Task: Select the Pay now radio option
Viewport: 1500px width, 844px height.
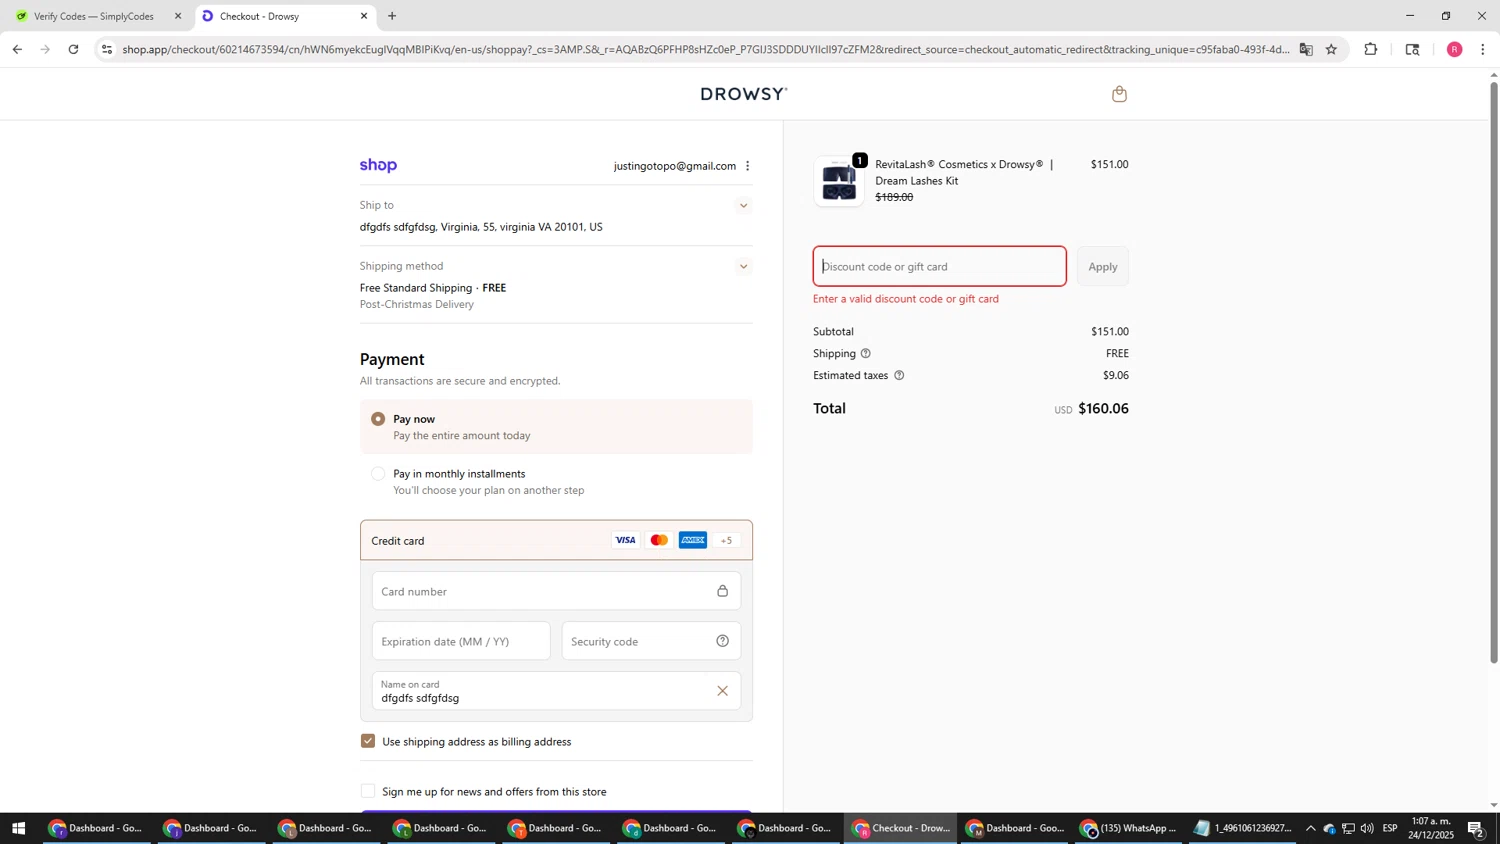Action: [378, 419]
